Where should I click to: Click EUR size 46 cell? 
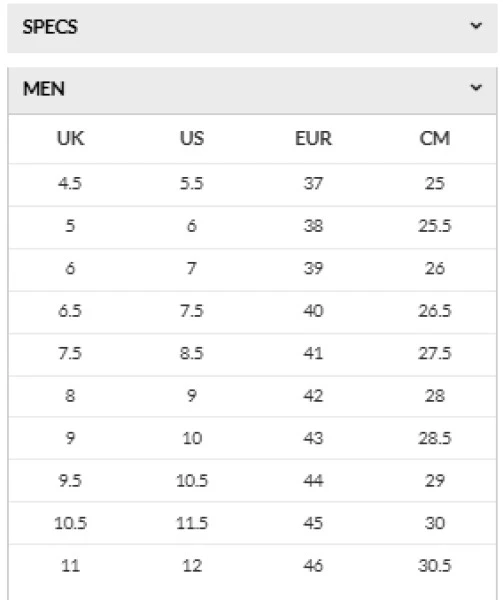313,566
